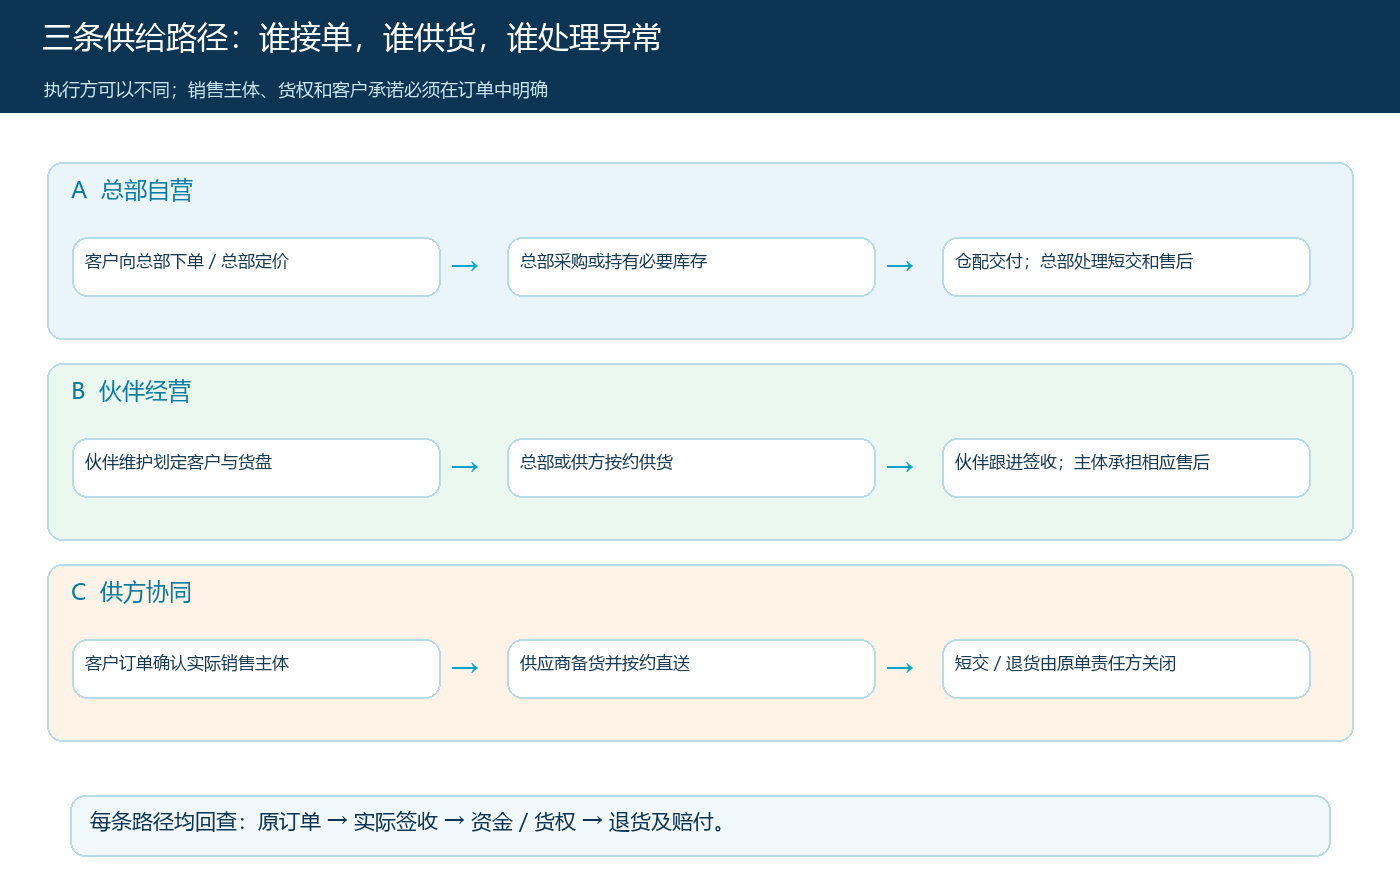
Task: Click the section heading C 供方协同
Action: coord(131,592)
